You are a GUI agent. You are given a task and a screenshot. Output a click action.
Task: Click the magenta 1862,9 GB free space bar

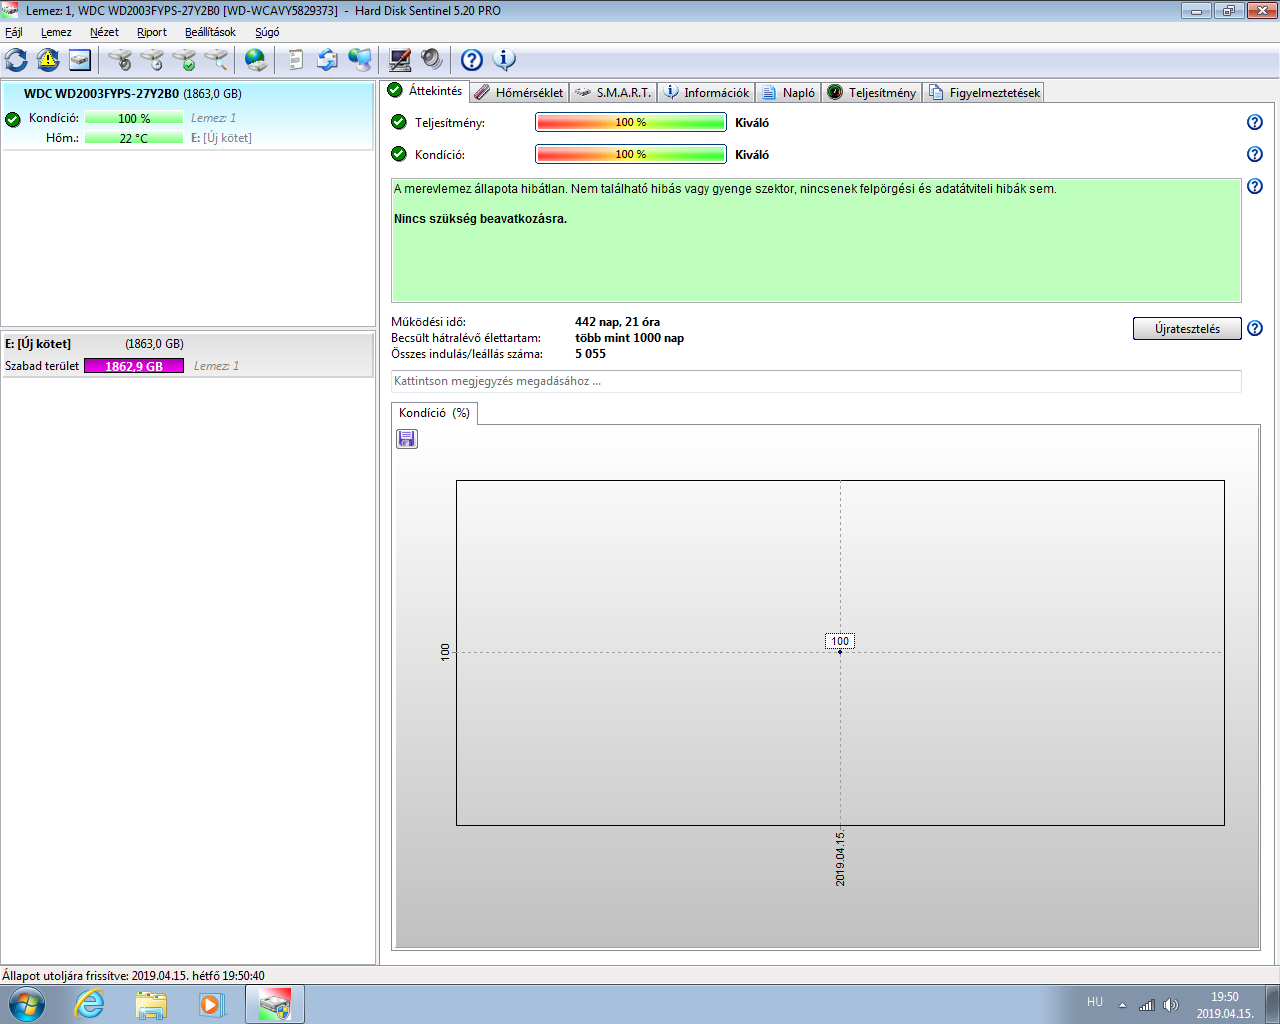[x=134, y=366]
